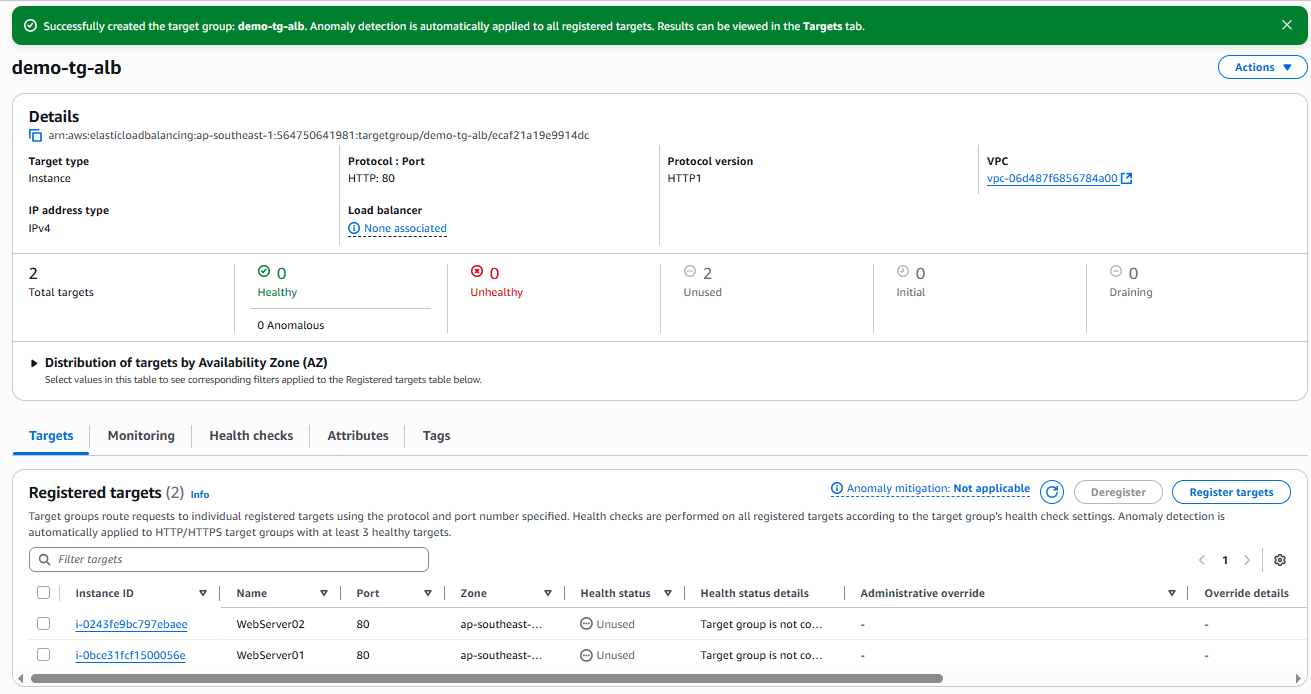
Task: Open the Monitoring tab
Action: pos(141,436)
